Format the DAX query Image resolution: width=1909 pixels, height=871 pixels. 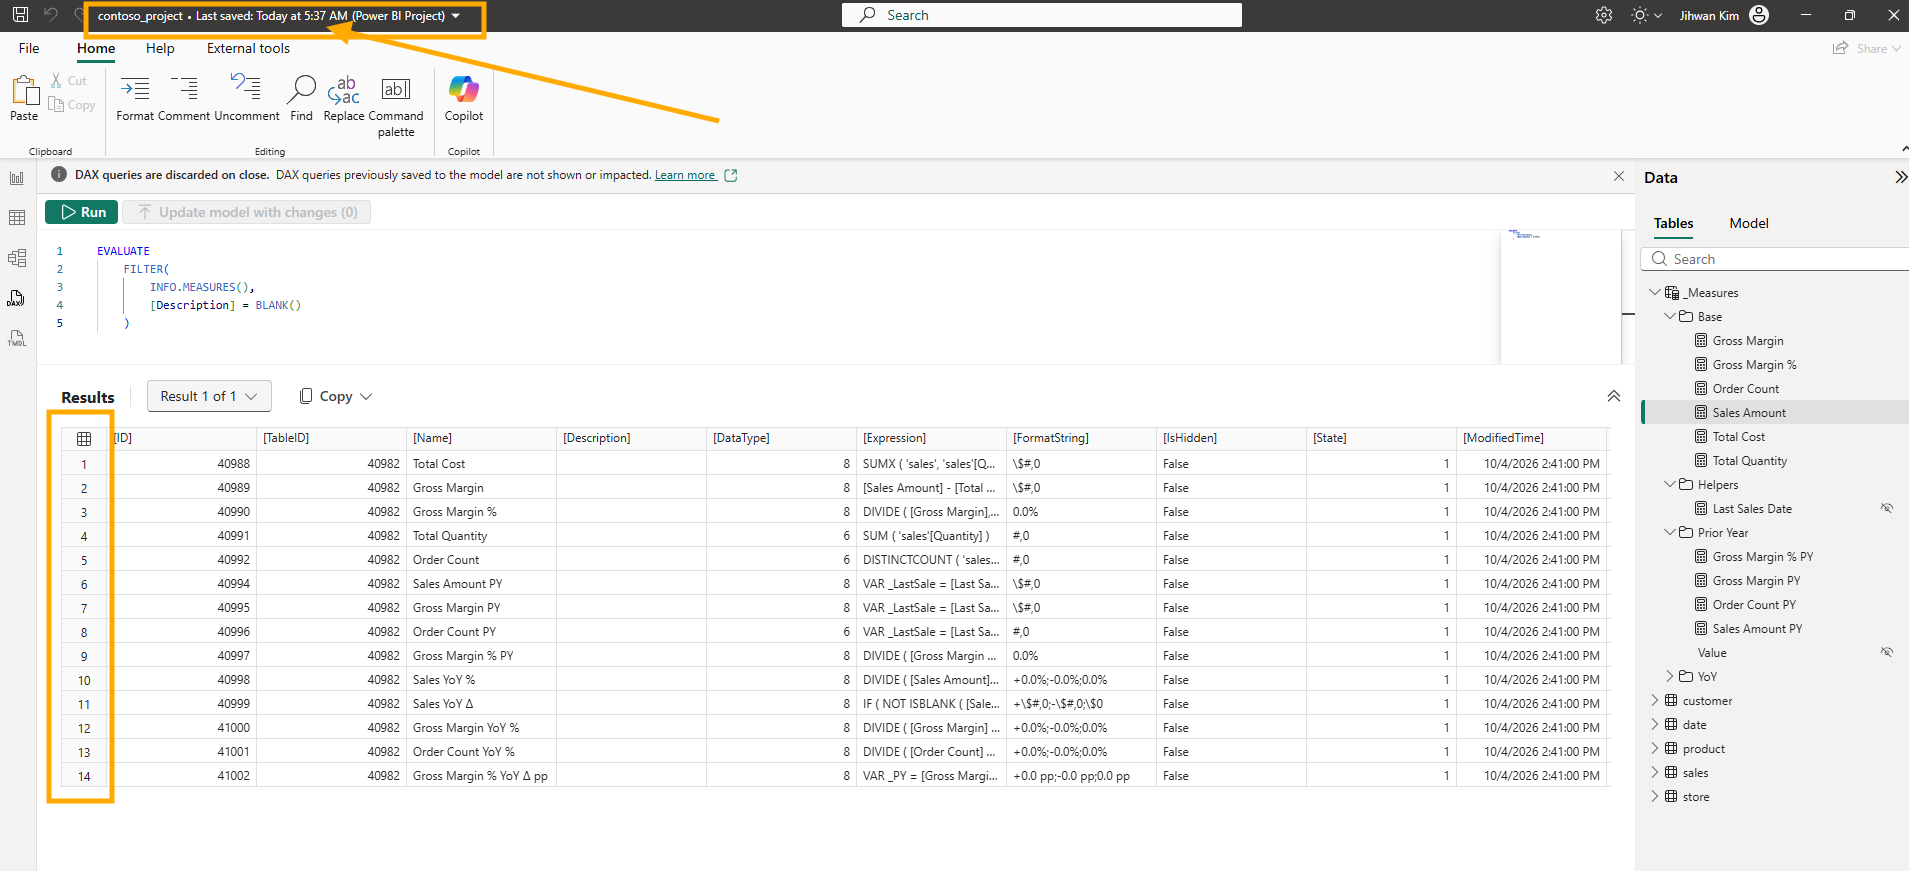[x=135, y=98]
